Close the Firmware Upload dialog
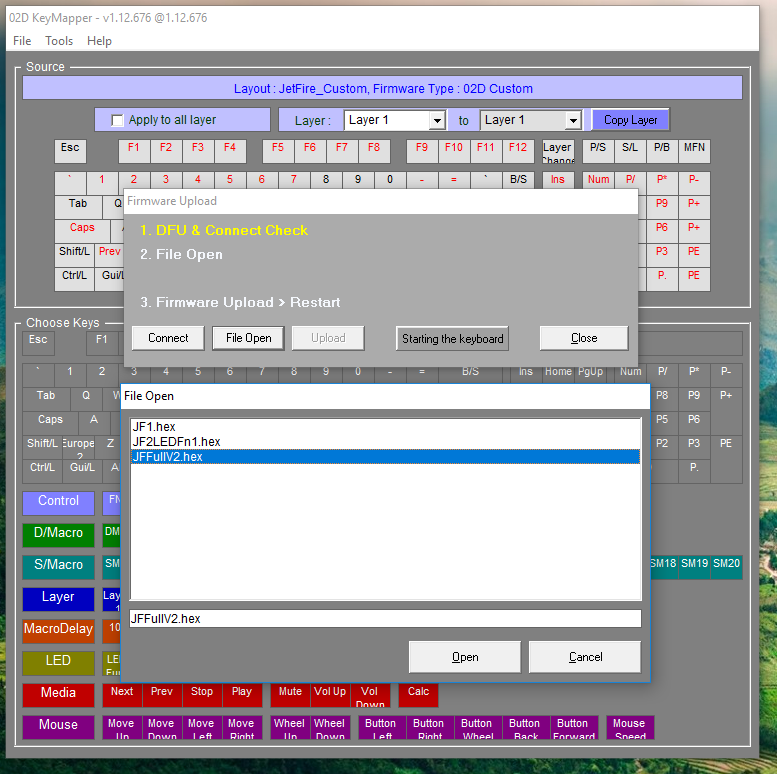Viewport: 777px width, 774px height. [x=583, y=338]
